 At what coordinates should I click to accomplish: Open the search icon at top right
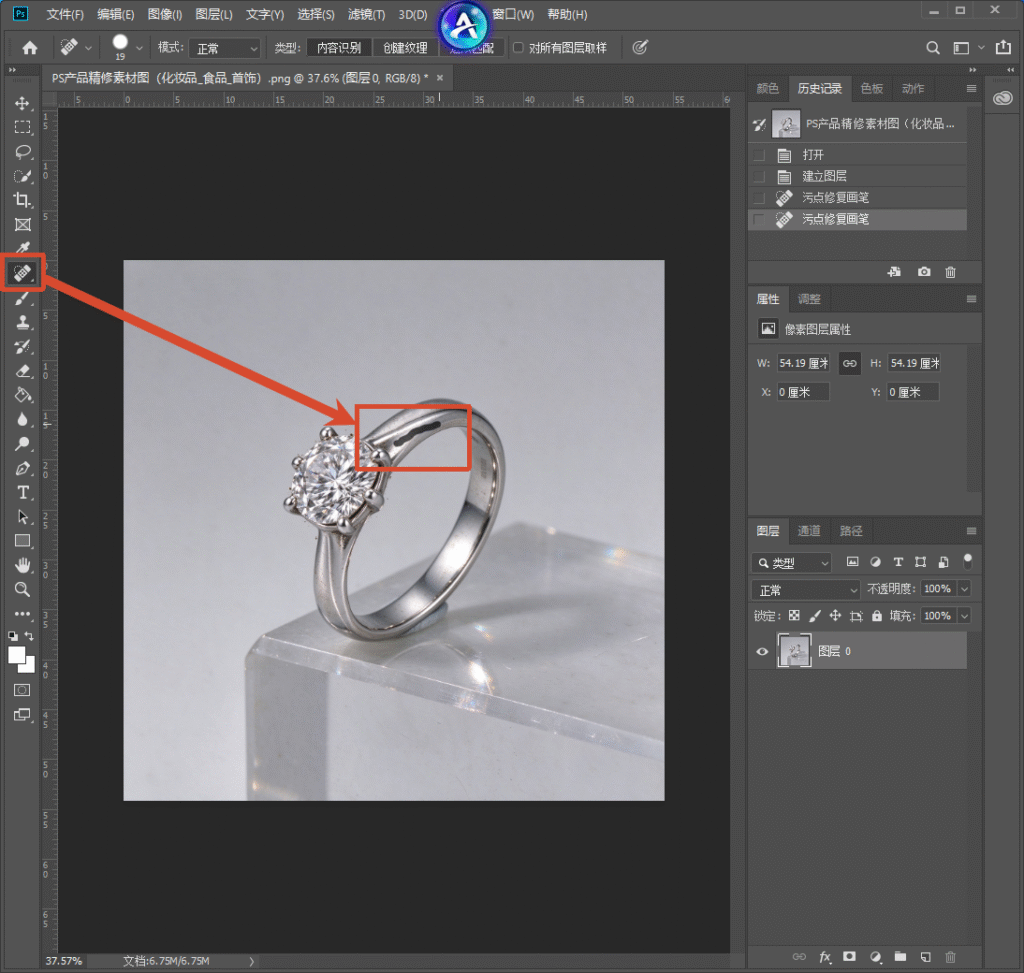933,48
